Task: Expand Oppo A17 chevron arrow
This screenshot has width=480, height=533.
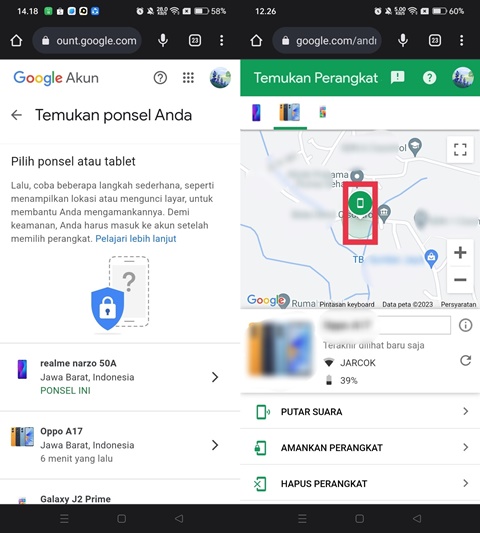Action: coord(215,445)
